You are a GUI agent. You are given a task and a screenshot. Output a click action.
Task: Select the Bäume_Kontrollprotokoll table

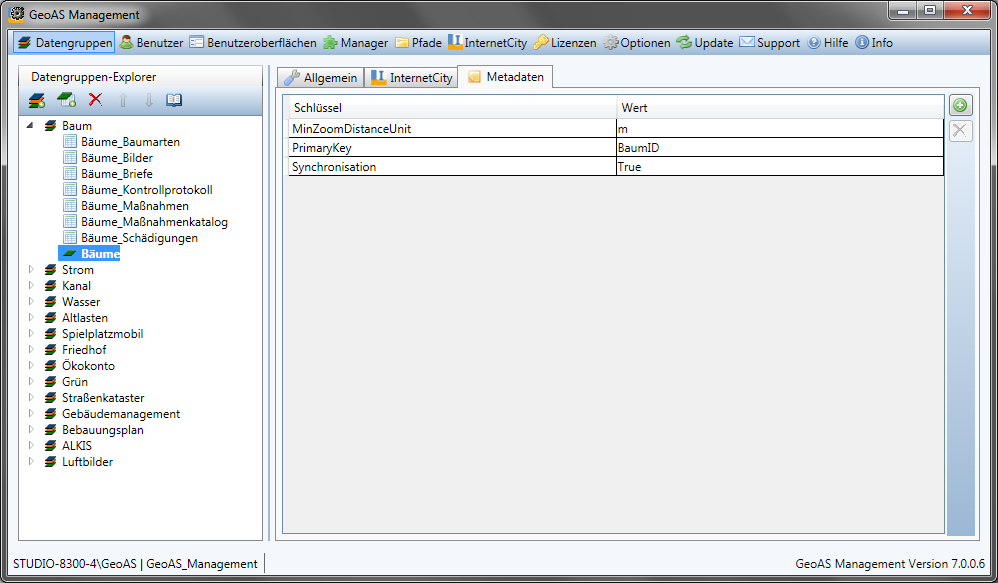(146, 190)
